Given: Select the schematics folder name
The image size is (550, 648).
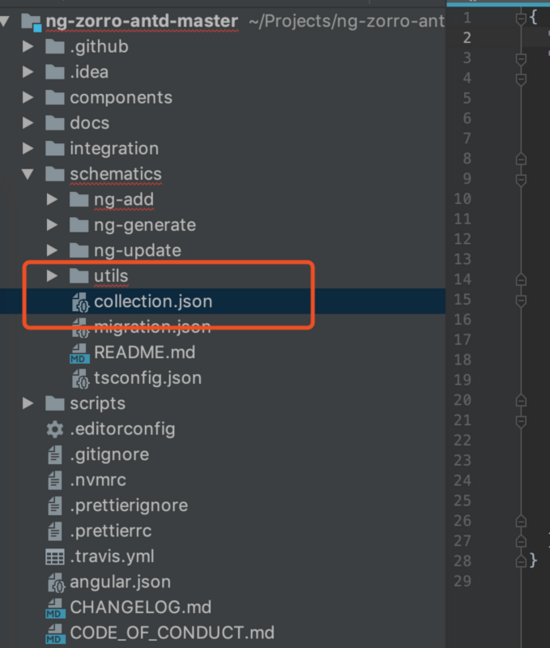Looking at the screenshot, I should point(116,174).
